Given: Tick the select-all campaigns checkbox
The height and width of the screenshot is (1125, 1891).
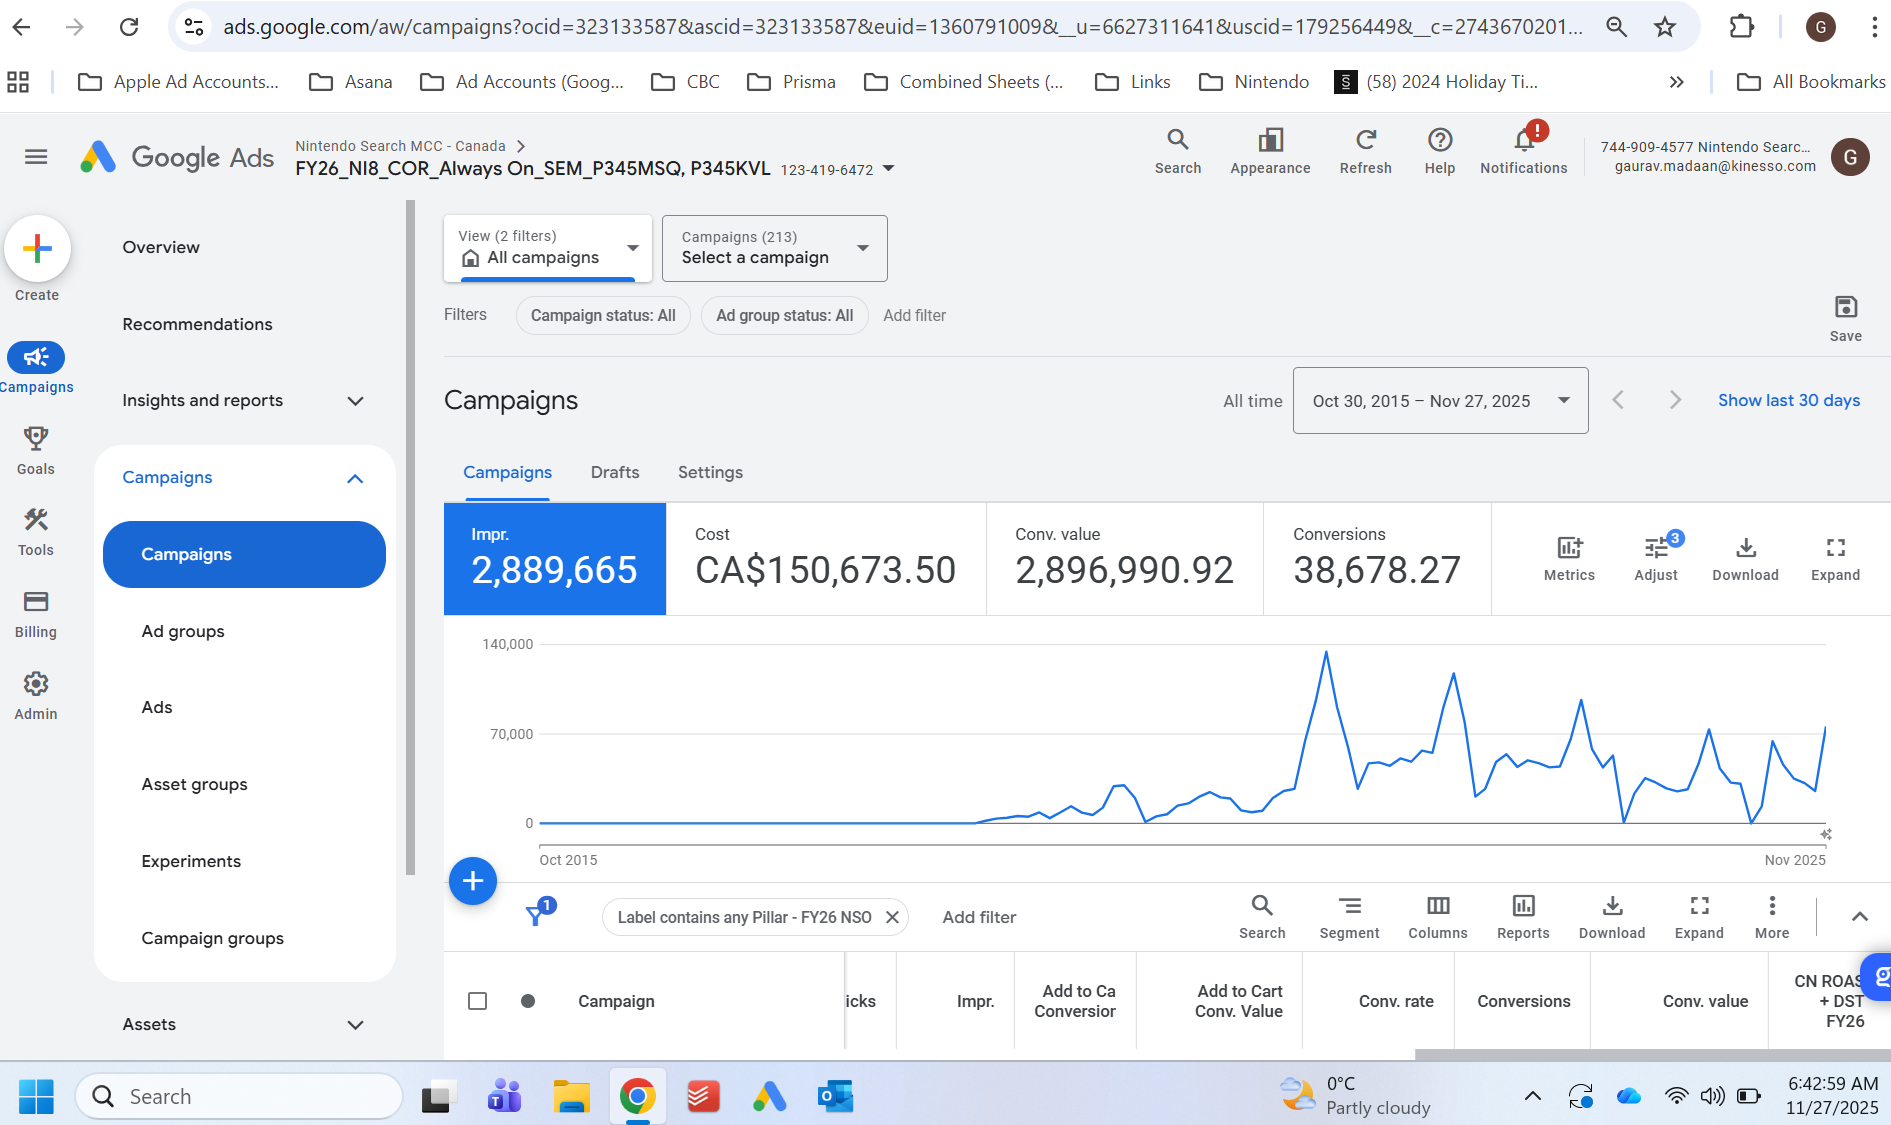Looking at the screenshot, I should 478,1001.
